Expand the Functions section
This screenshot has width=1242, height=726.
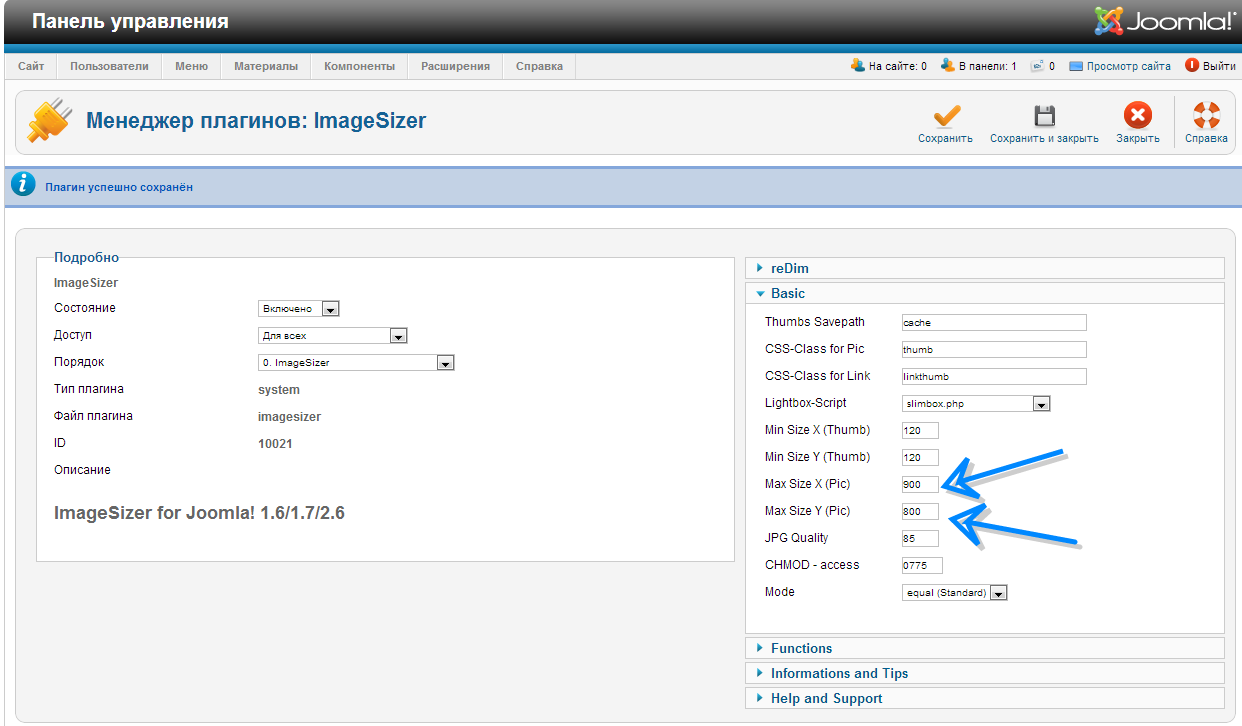(801, 648)
